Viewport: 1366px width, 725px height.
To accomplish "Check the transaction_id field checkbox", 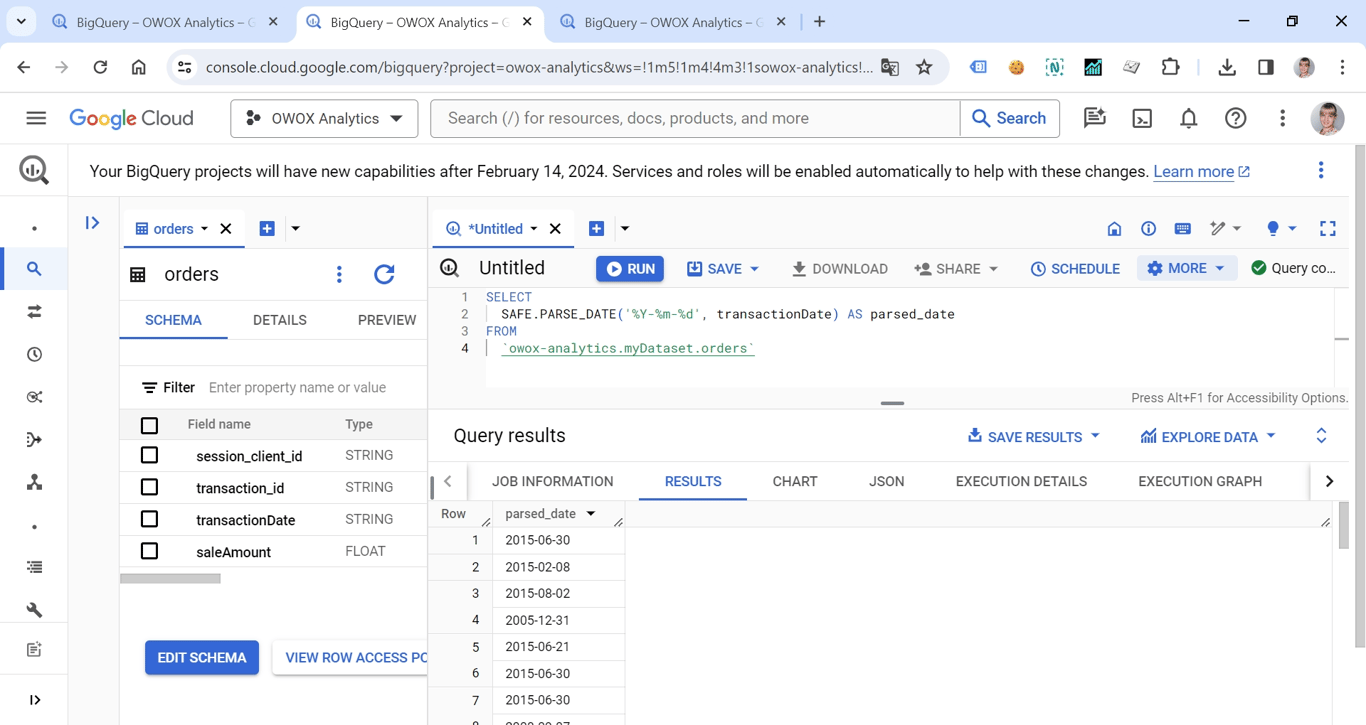I will point(149,487).
